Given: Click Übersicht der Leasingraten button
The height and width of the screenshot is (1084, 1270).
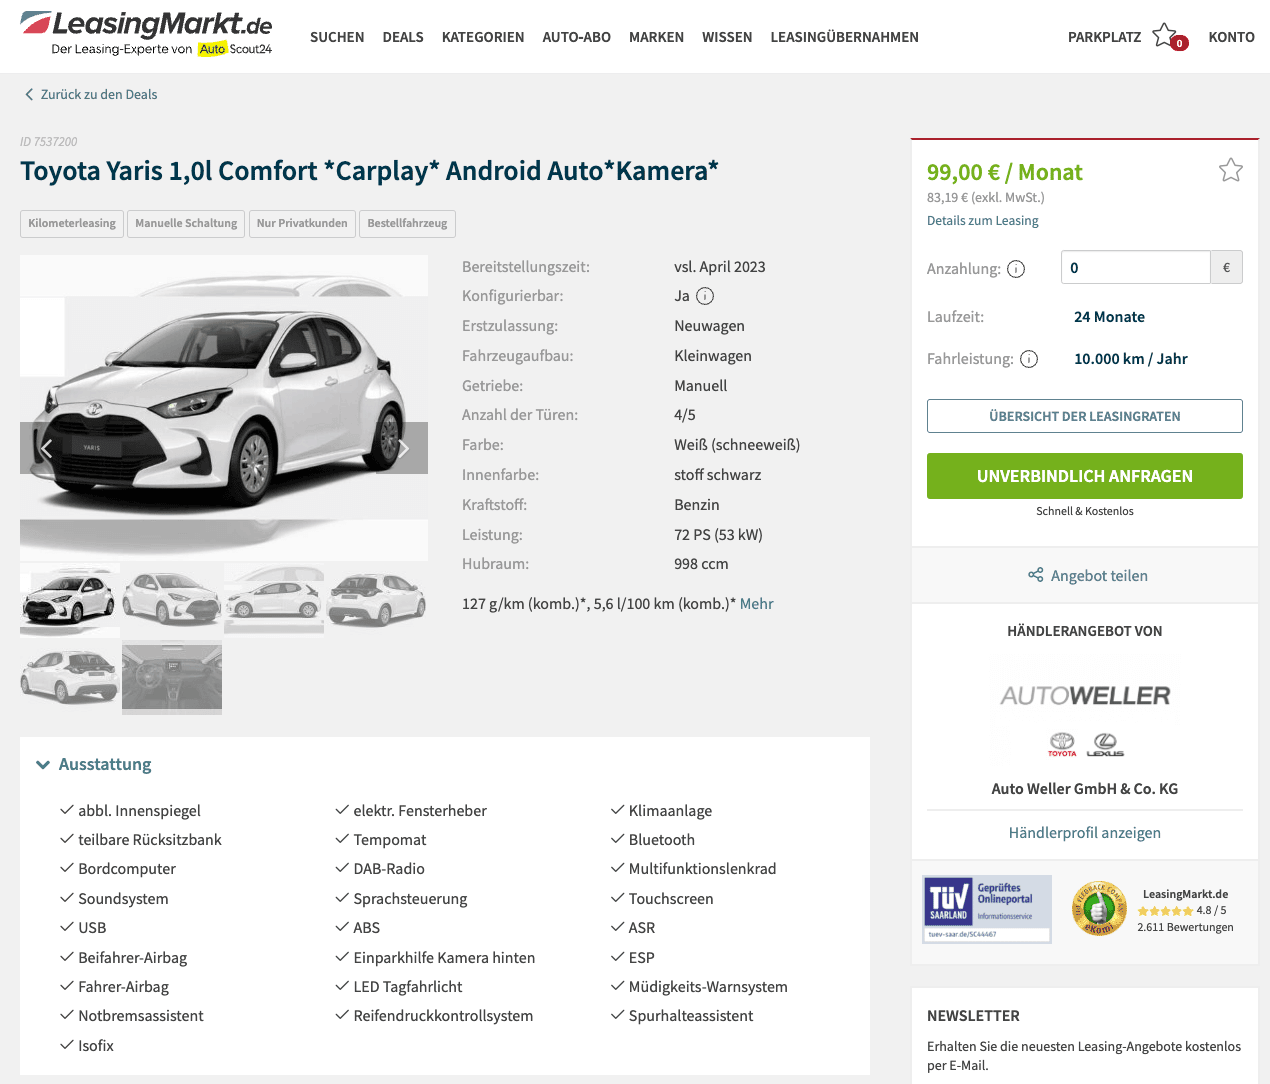Looking at the screenshot, I should (1084, 416).
